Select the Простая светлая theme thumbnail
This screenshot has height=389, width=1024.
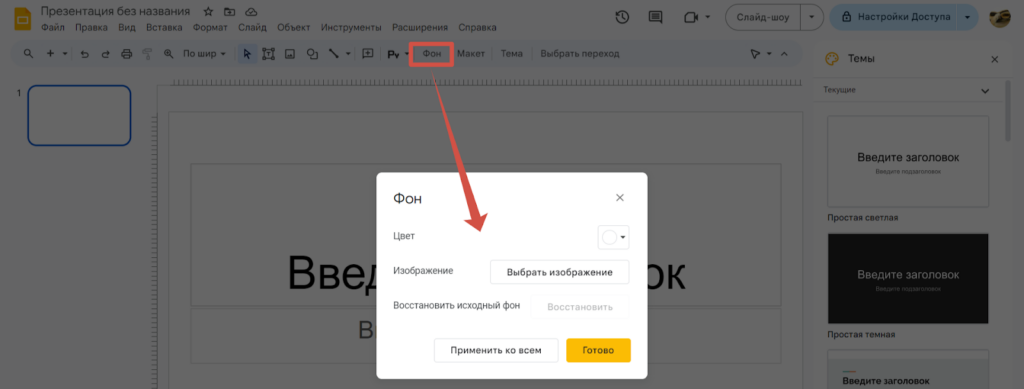(908, 162)
